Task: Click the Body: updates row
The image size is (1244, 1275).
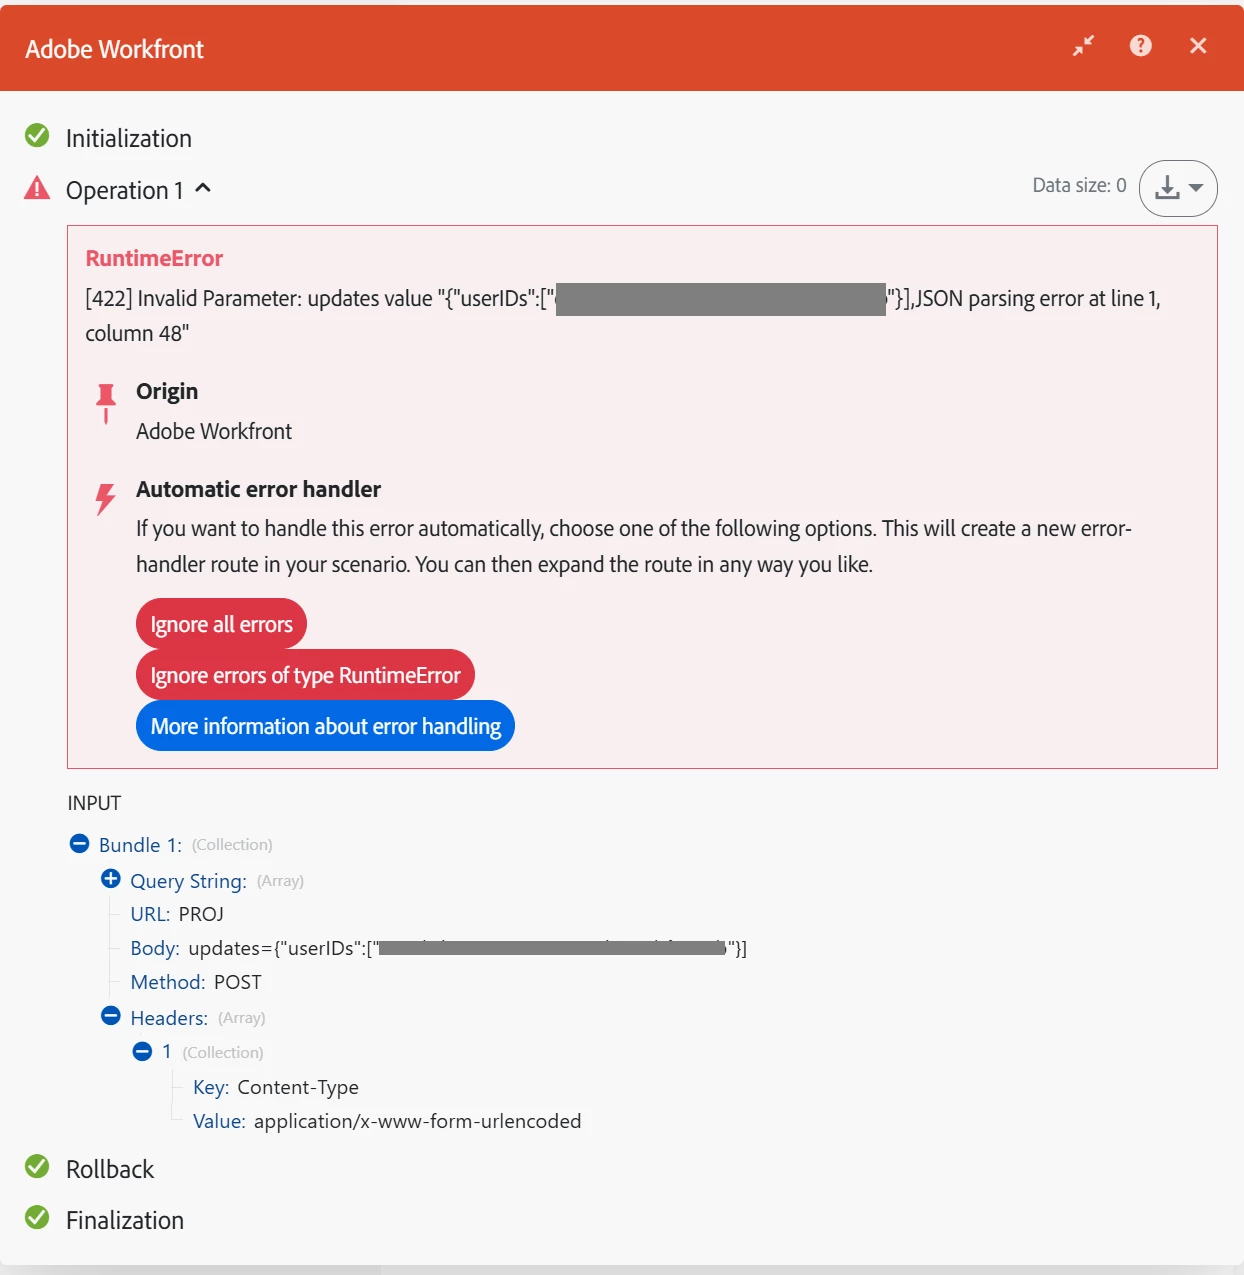Action: 439,948
